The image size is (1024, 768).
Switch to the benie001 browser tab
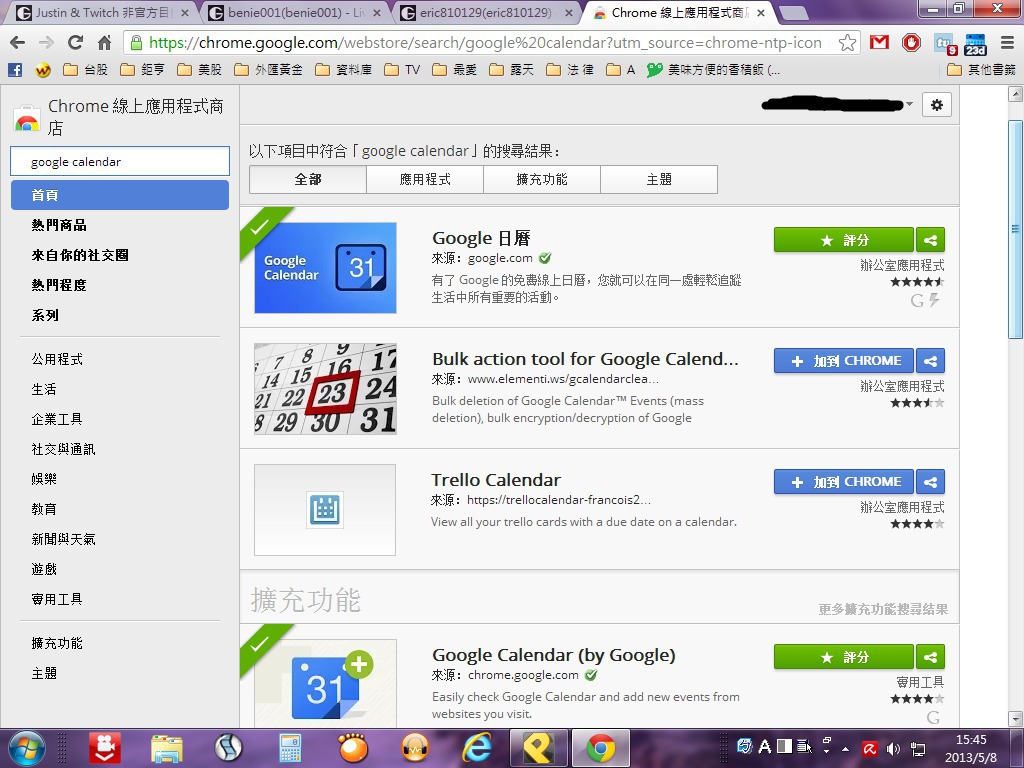(294, 13)
